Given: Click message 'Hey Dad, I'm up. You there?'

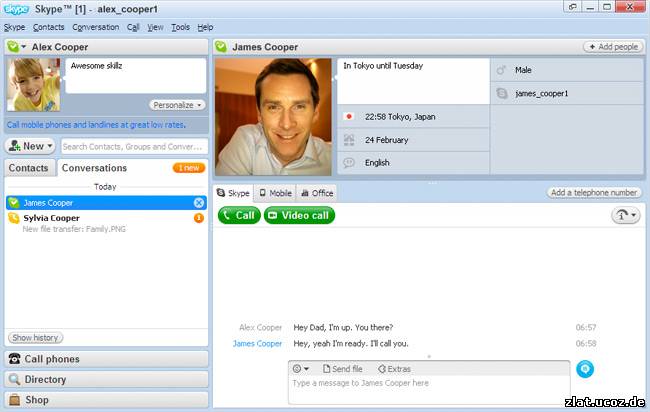Looking at the screenshot, I should point(343,327).
